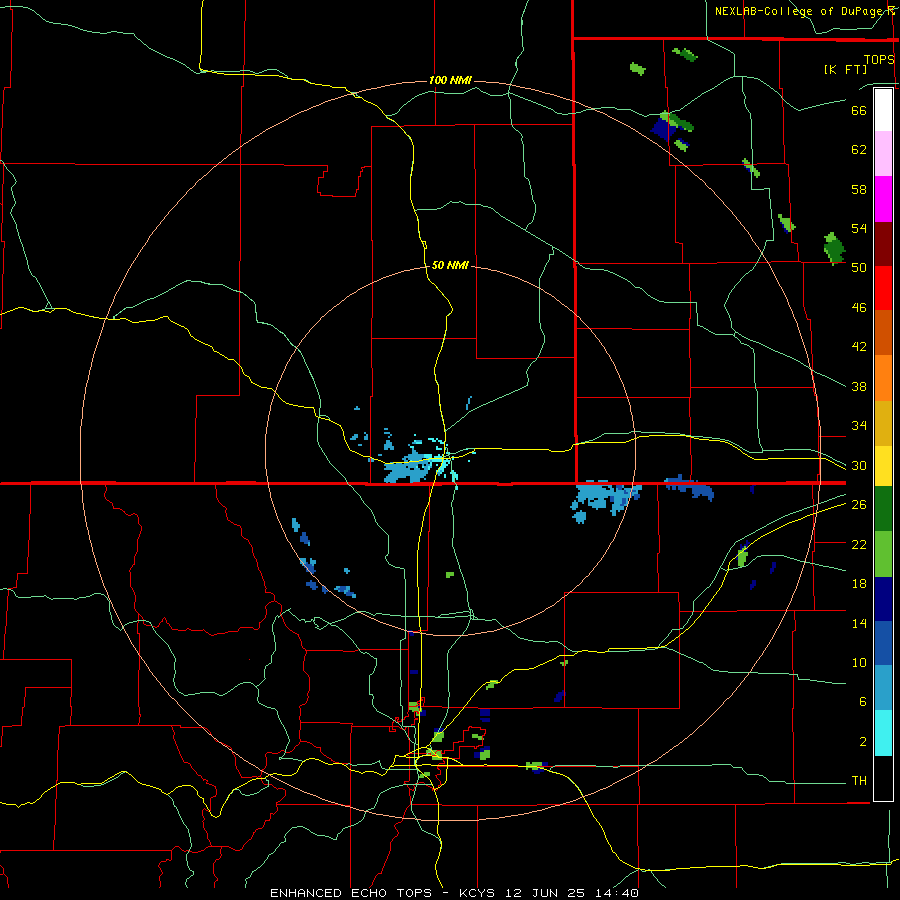Click the 46 legend value
The height and width of the screenshot is (900, 900).
pyautogui.click(x=859, y=308)
